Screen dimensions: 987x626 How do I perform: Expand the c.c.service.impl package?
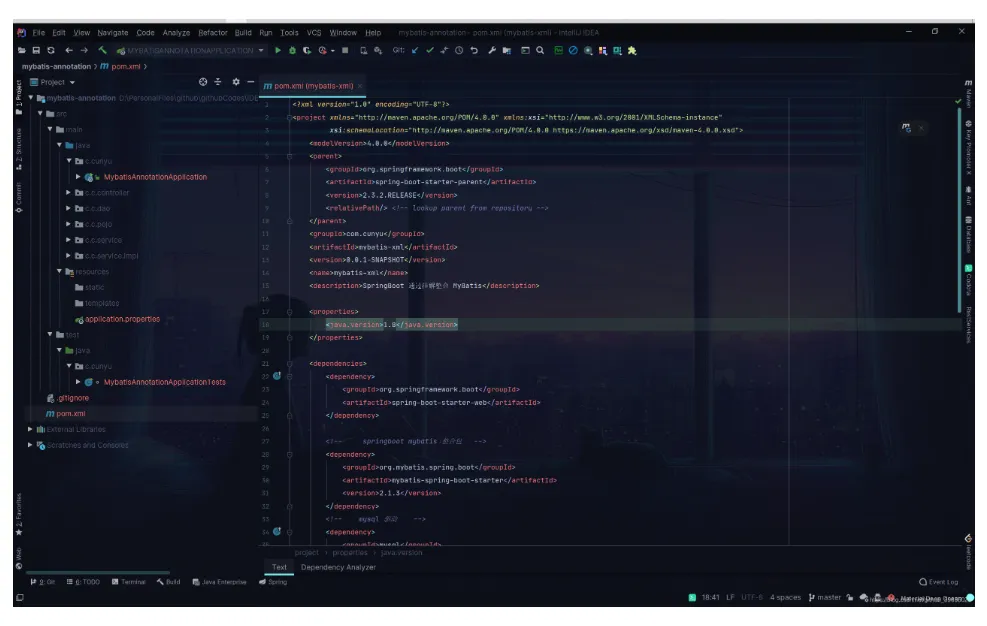pos(68,256)
